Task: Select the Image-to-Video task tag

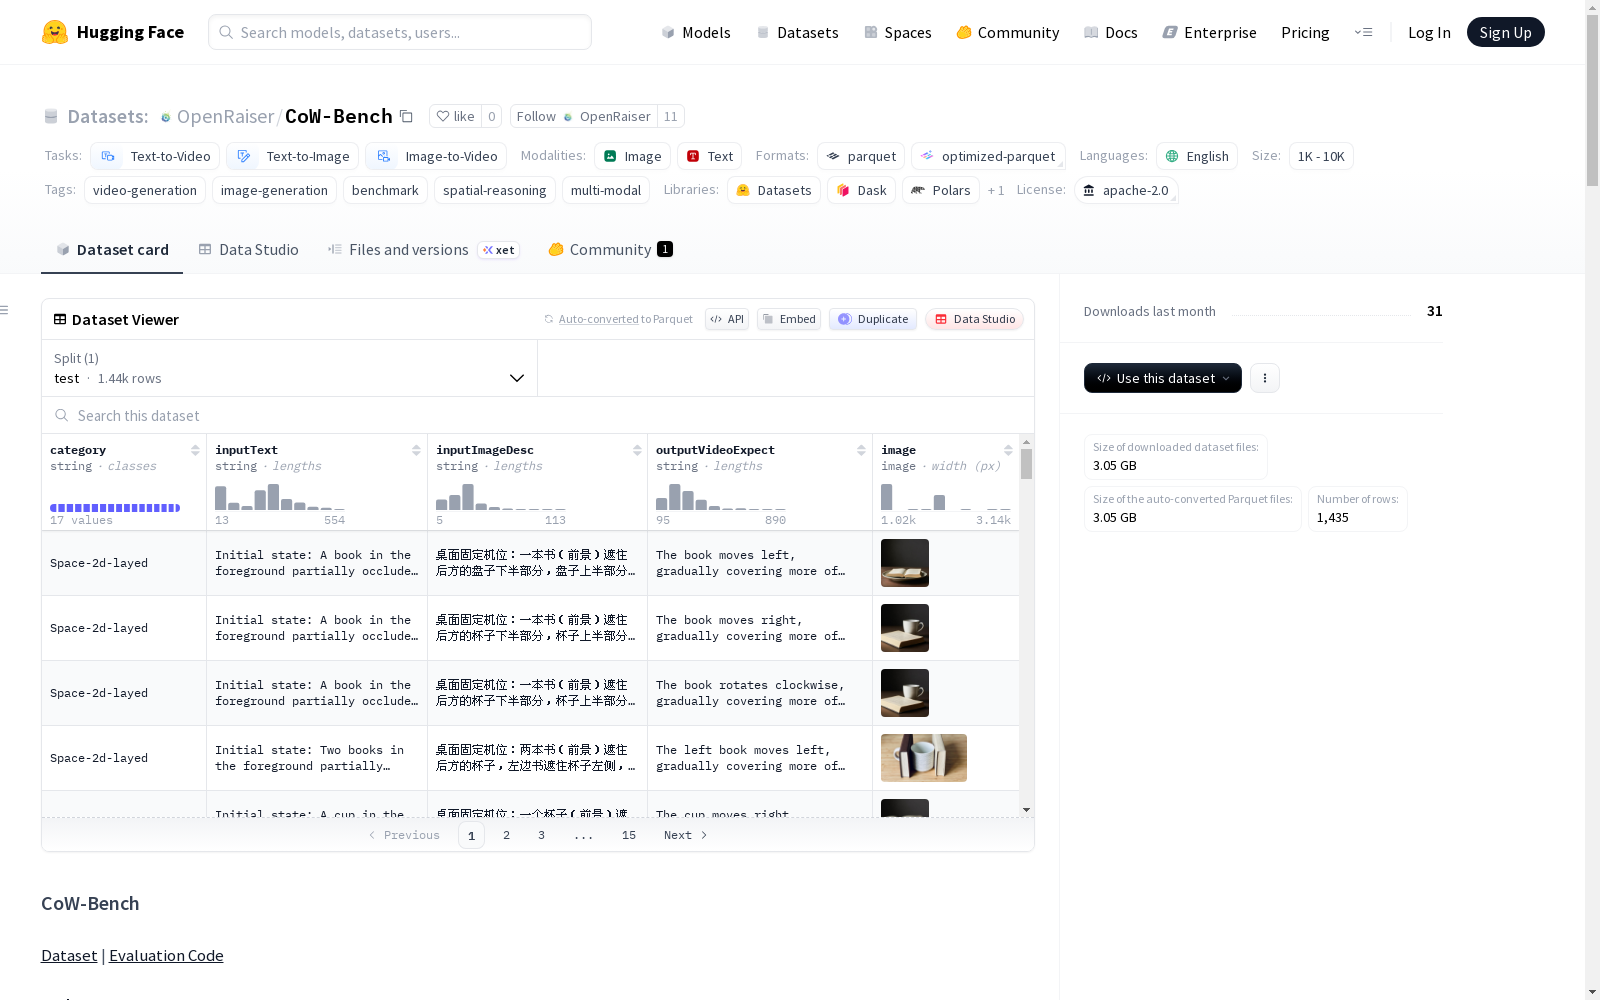Action: pyautogui.click(x=436, y=156)
